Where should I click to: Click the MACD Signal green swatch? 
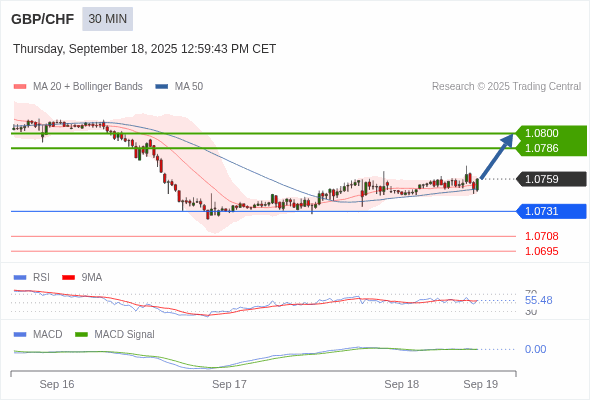click(81, 335)
